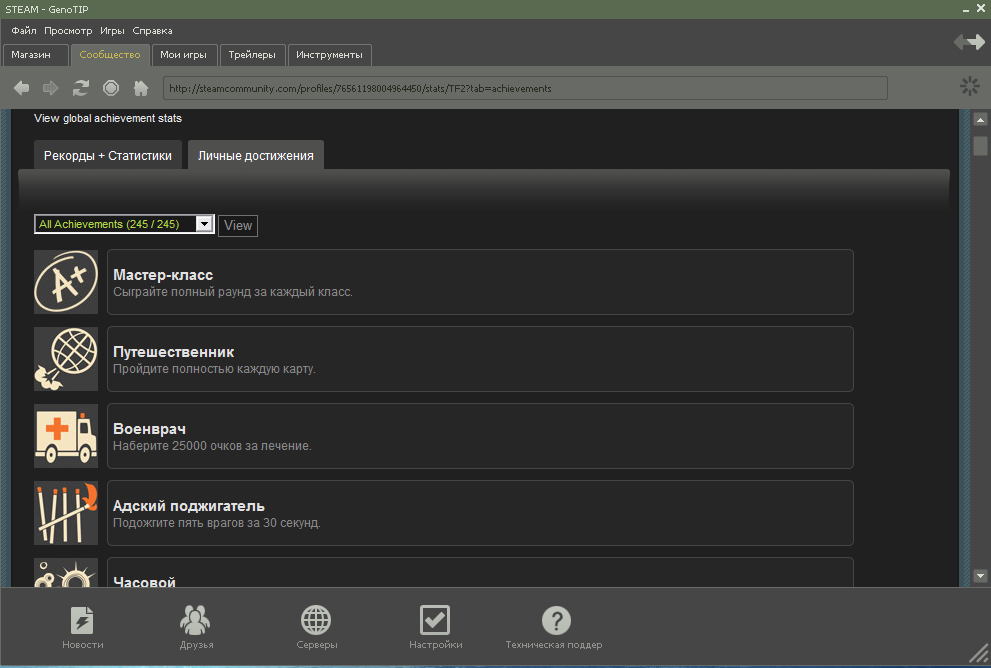Click the Военврач achievement title
The width and height of the screenshot is (991, 668).
(x=149, y=429)
